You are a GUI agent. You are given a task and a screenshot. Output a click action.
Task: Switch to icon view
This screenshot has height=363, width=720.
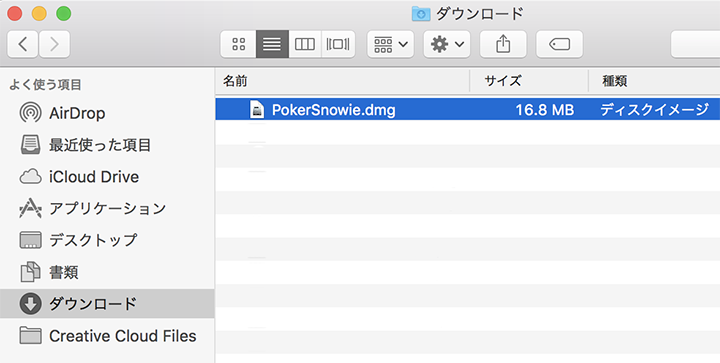click(238, 44)
